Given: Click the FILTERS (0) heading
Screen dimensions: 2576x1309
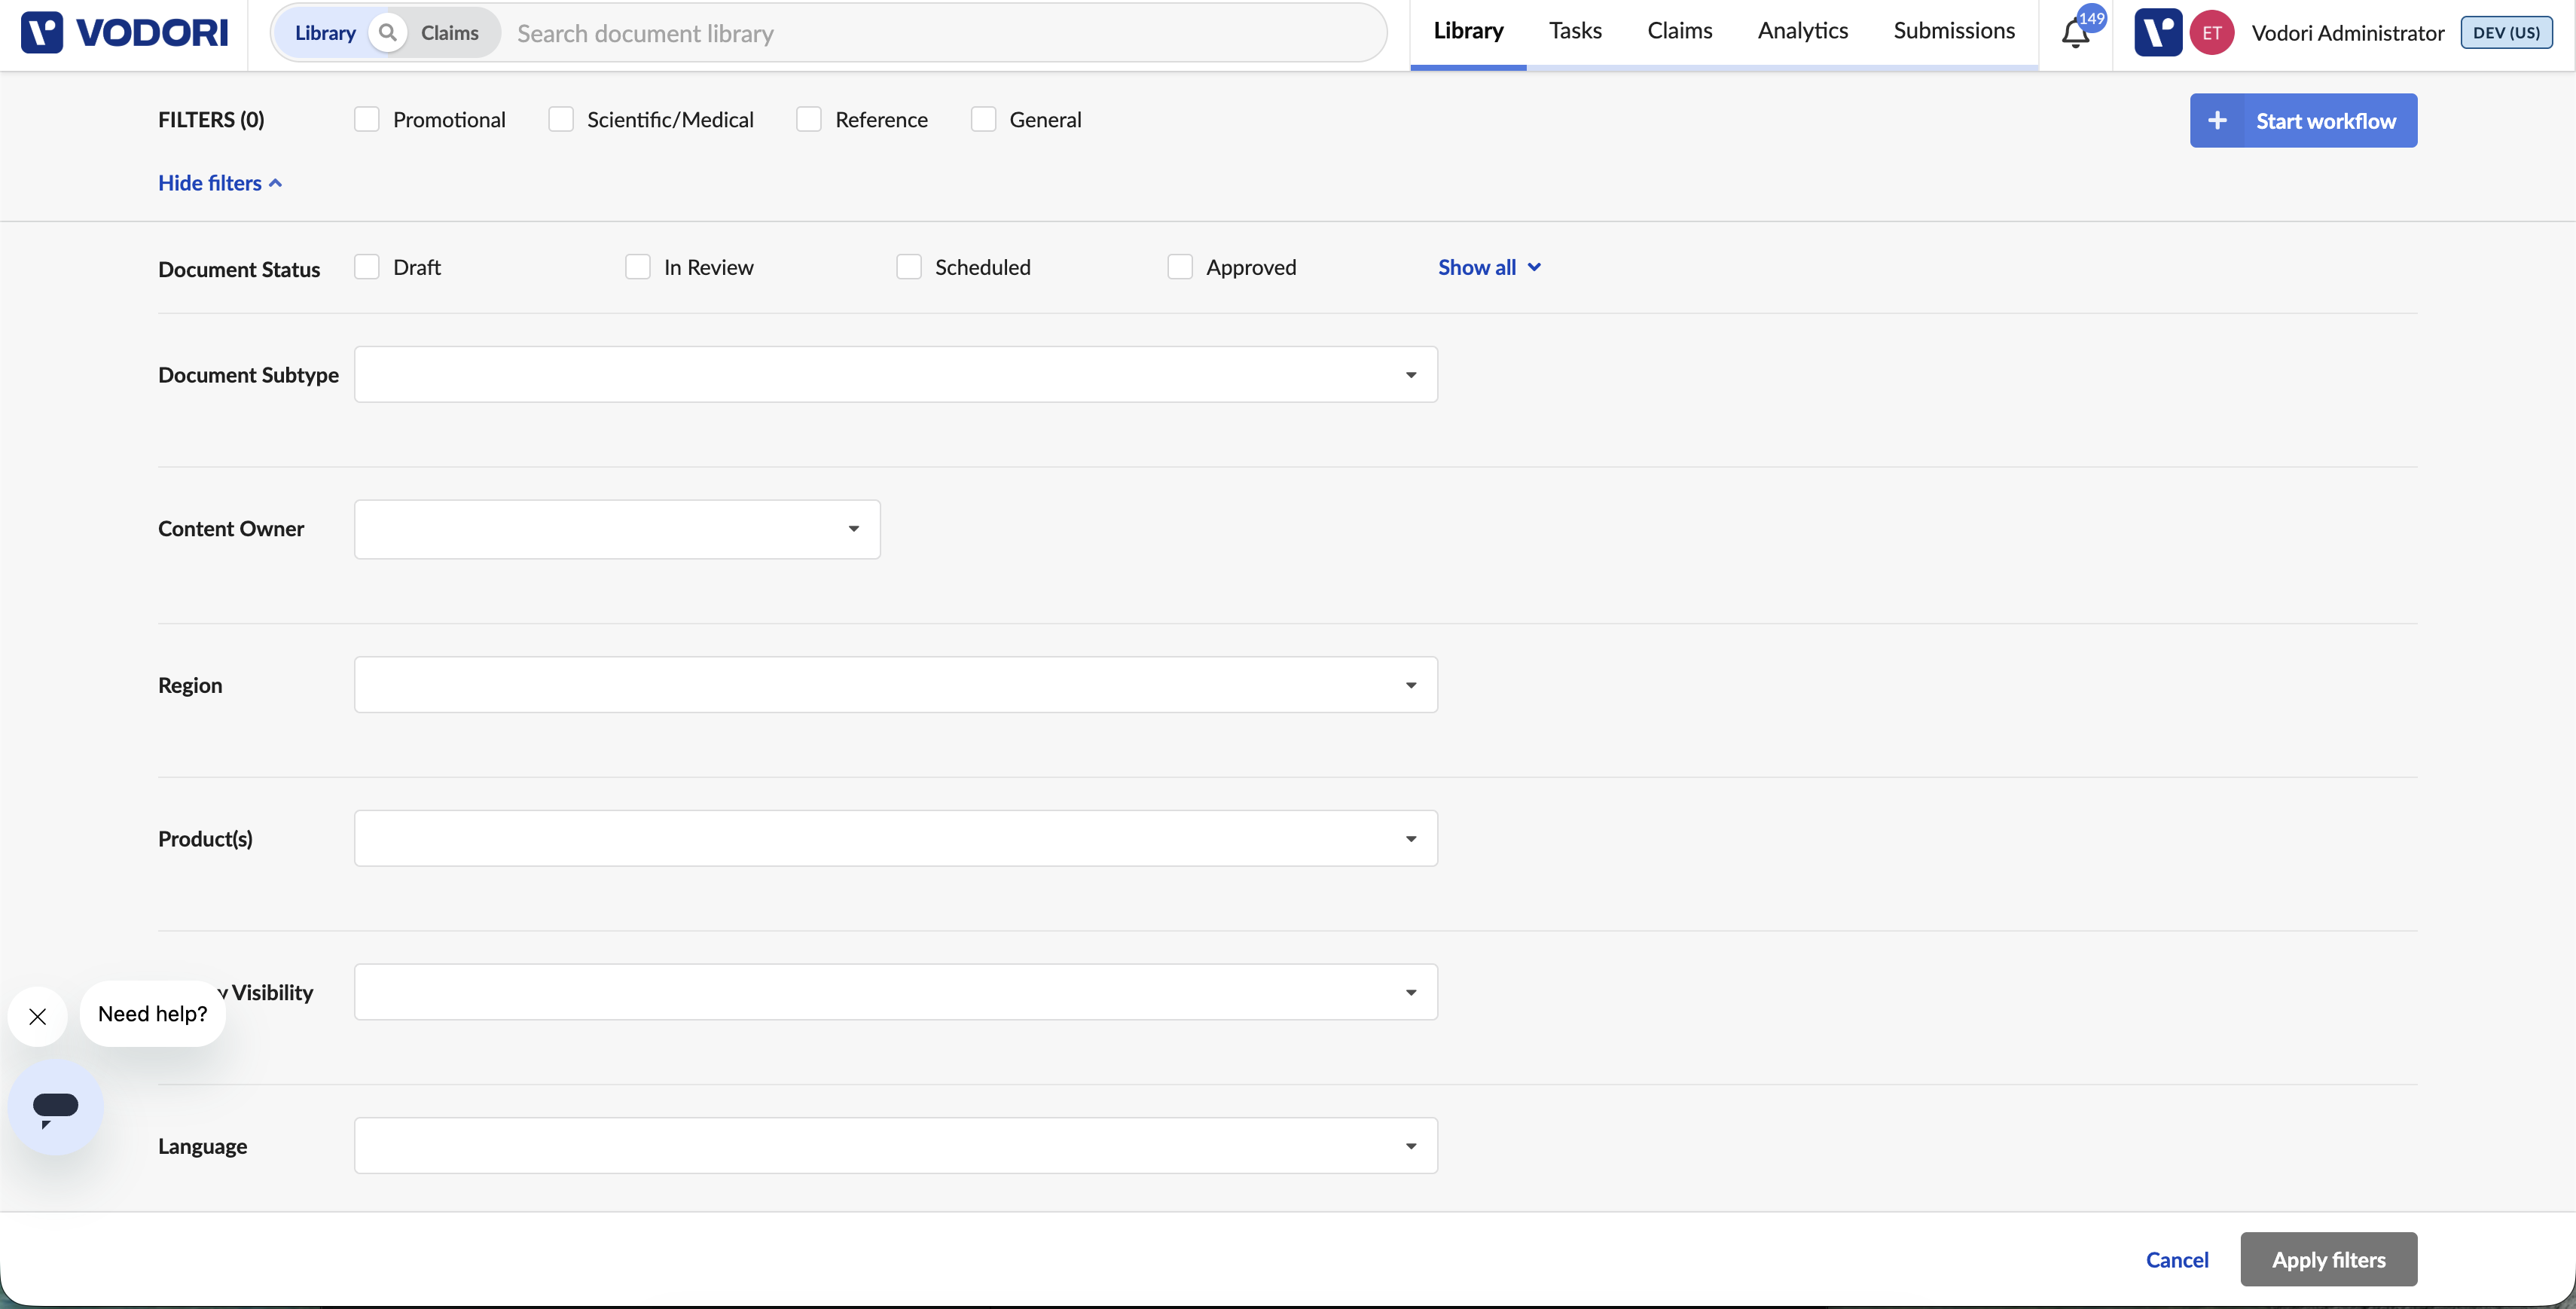Looking at the screenshot, I should [211, 120].
